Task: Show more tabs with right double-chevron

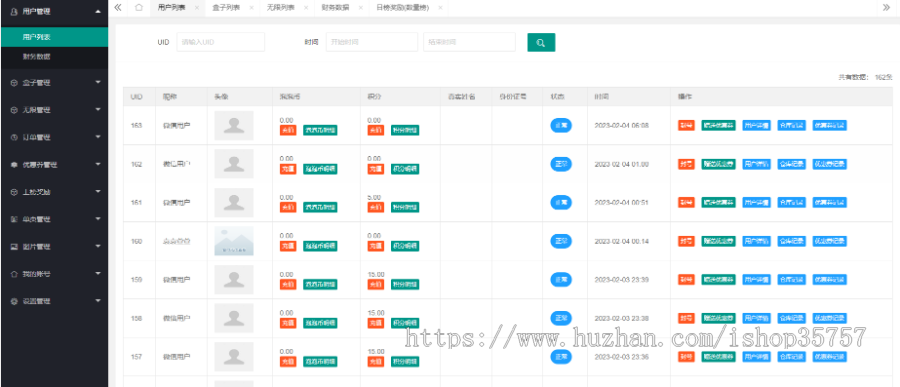Action: 886,7
